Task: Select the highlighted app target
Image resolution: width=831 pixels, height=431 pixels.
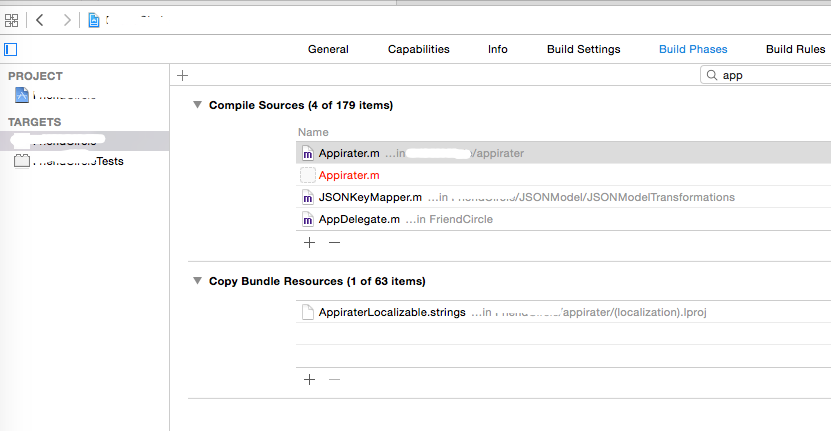Action: click(85, 141)
